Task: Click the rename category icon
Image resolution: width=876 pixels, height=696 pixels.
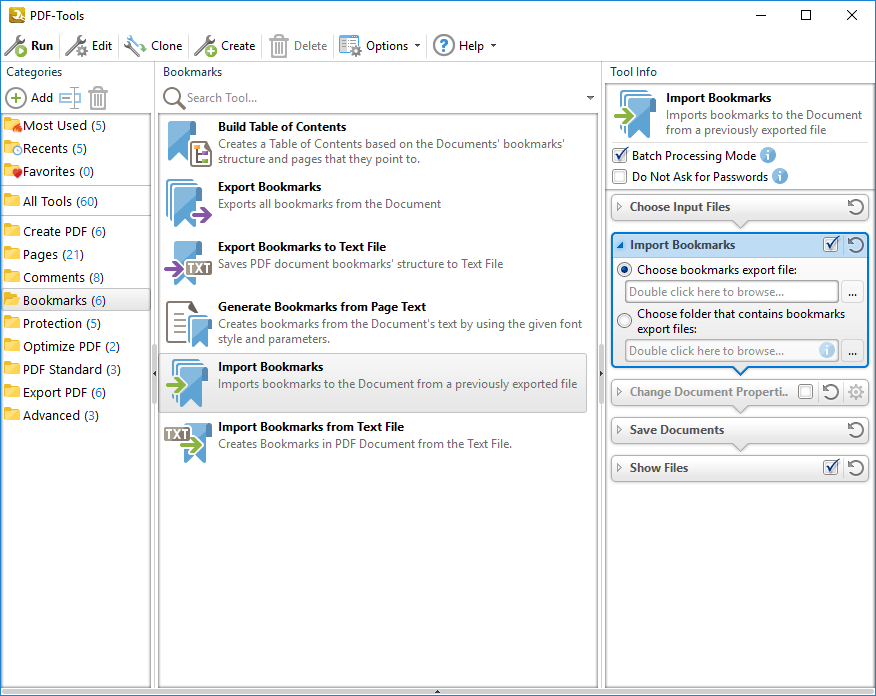Action: [x=70, y=98]
